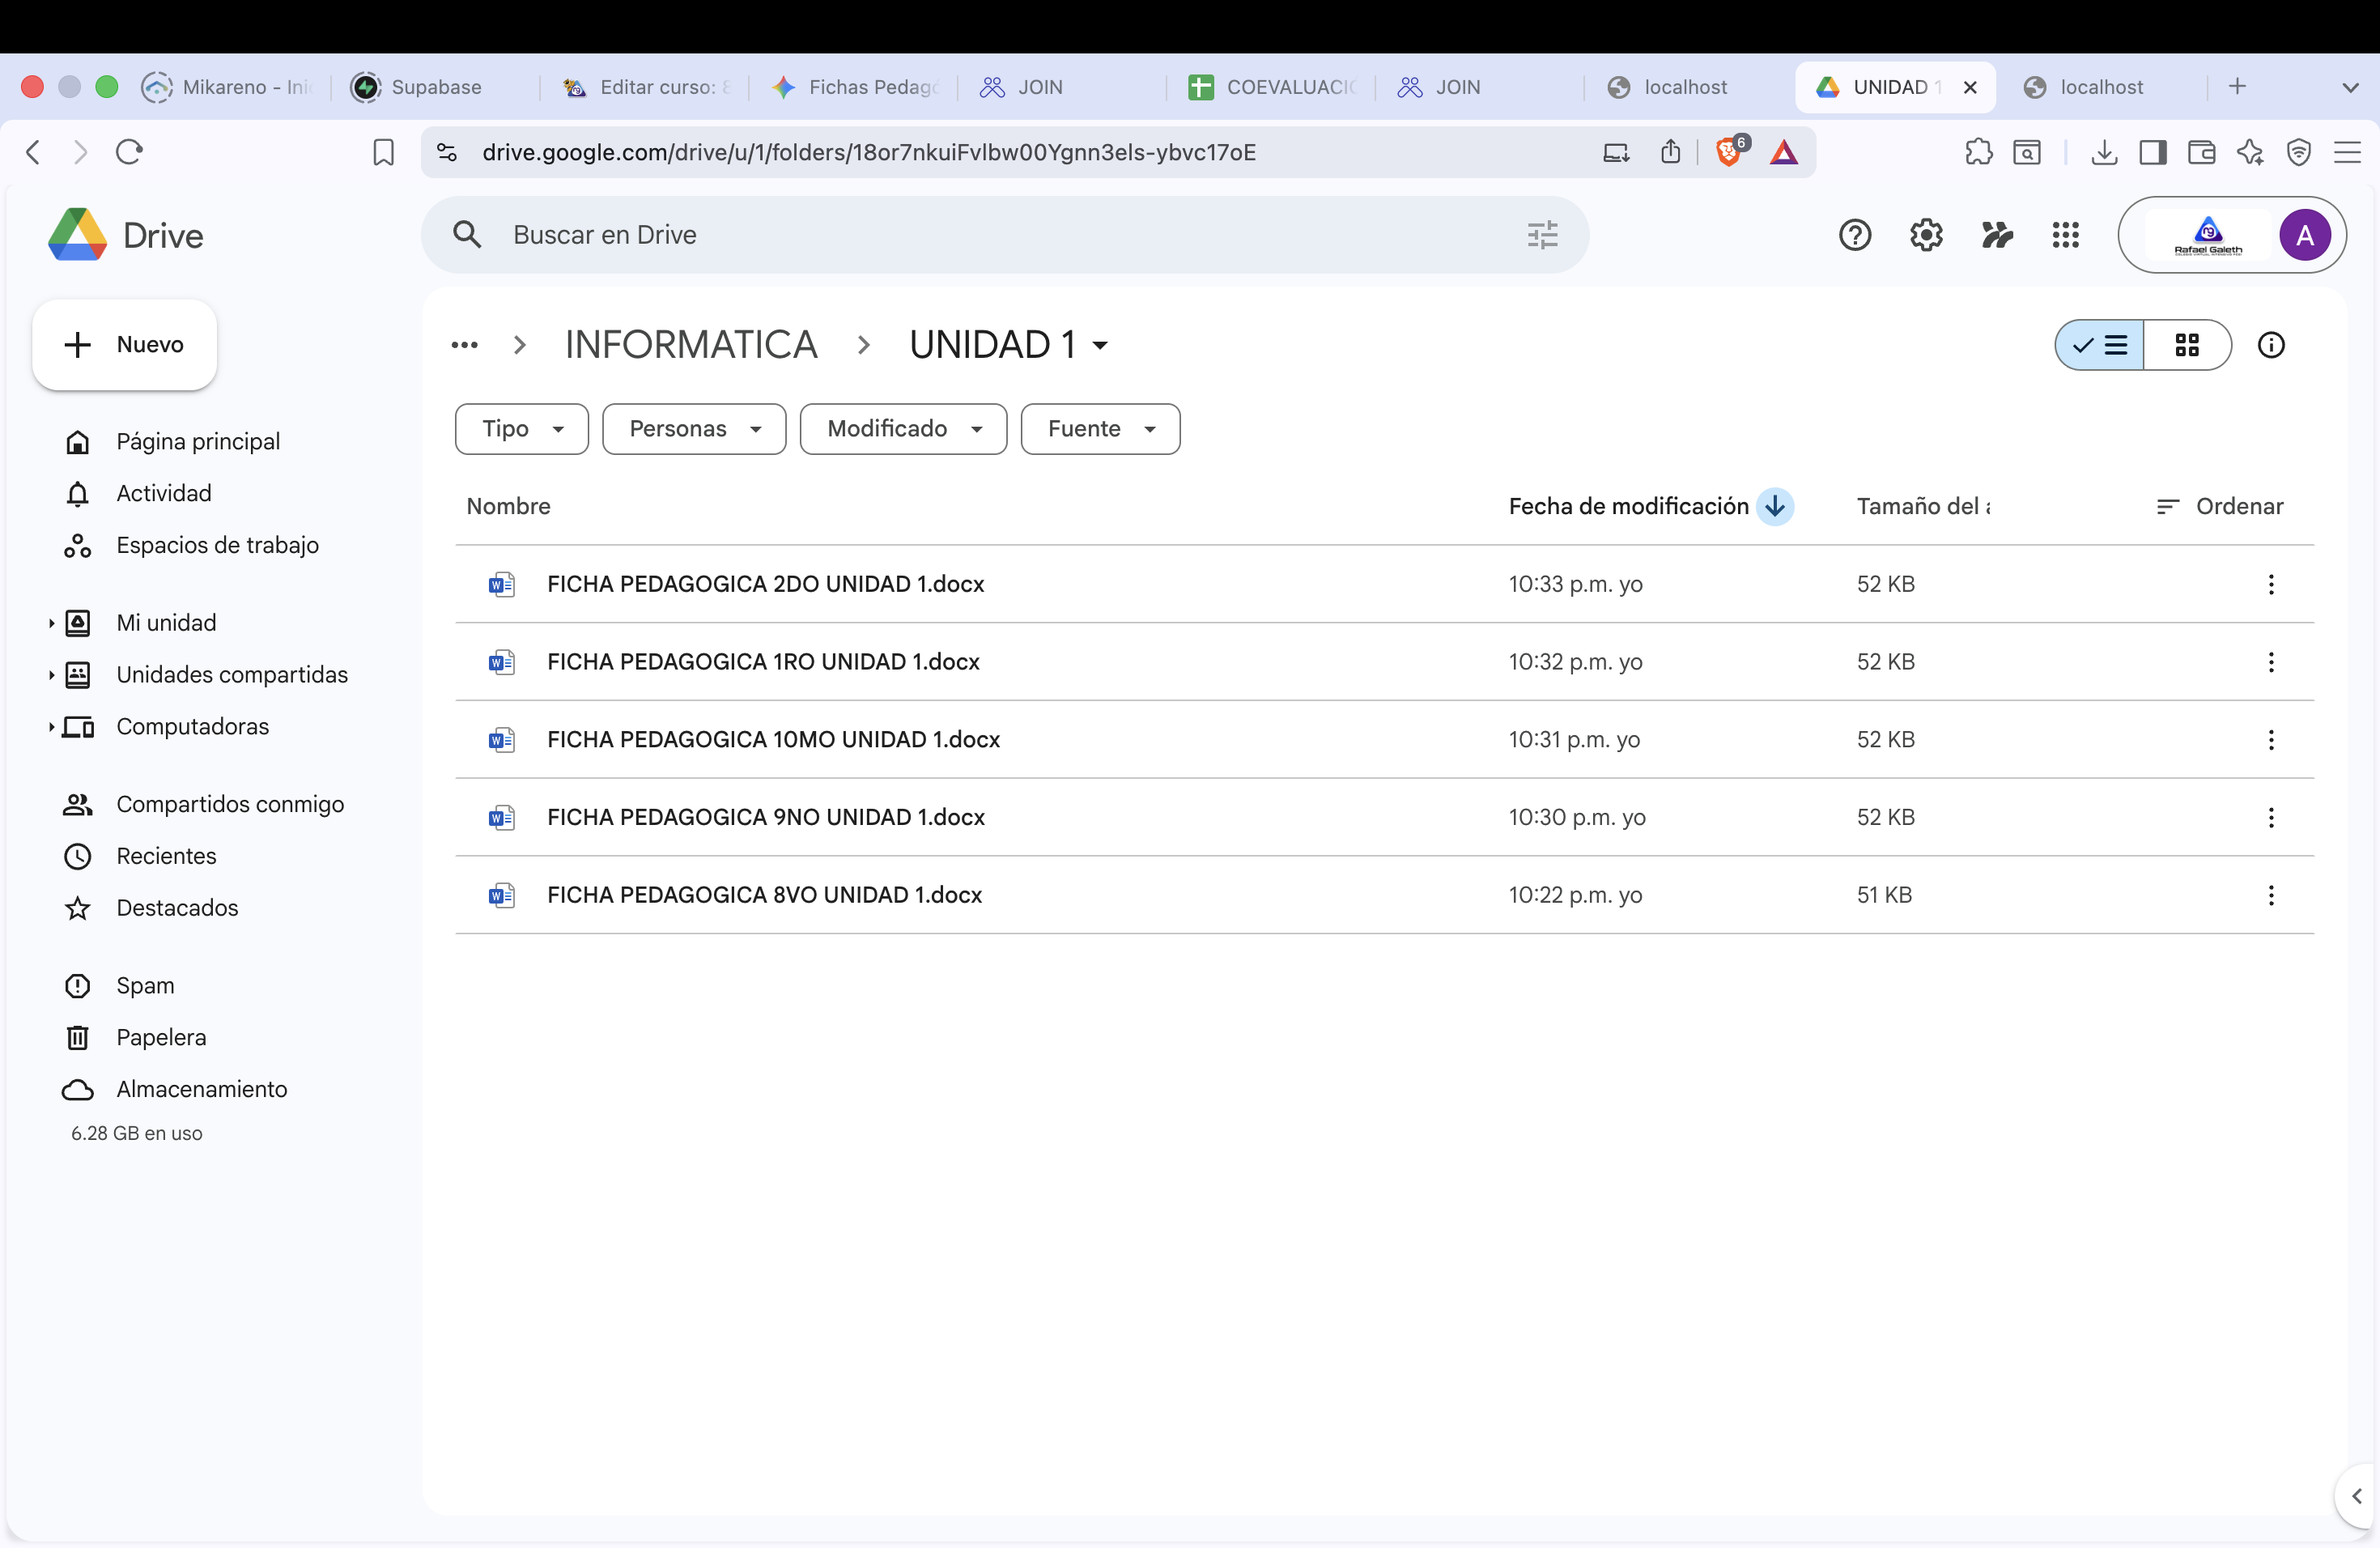Open the Modificado filter dropdown
The height and width of the screenshot is (1548, 2380).
(x=903, y=429)
